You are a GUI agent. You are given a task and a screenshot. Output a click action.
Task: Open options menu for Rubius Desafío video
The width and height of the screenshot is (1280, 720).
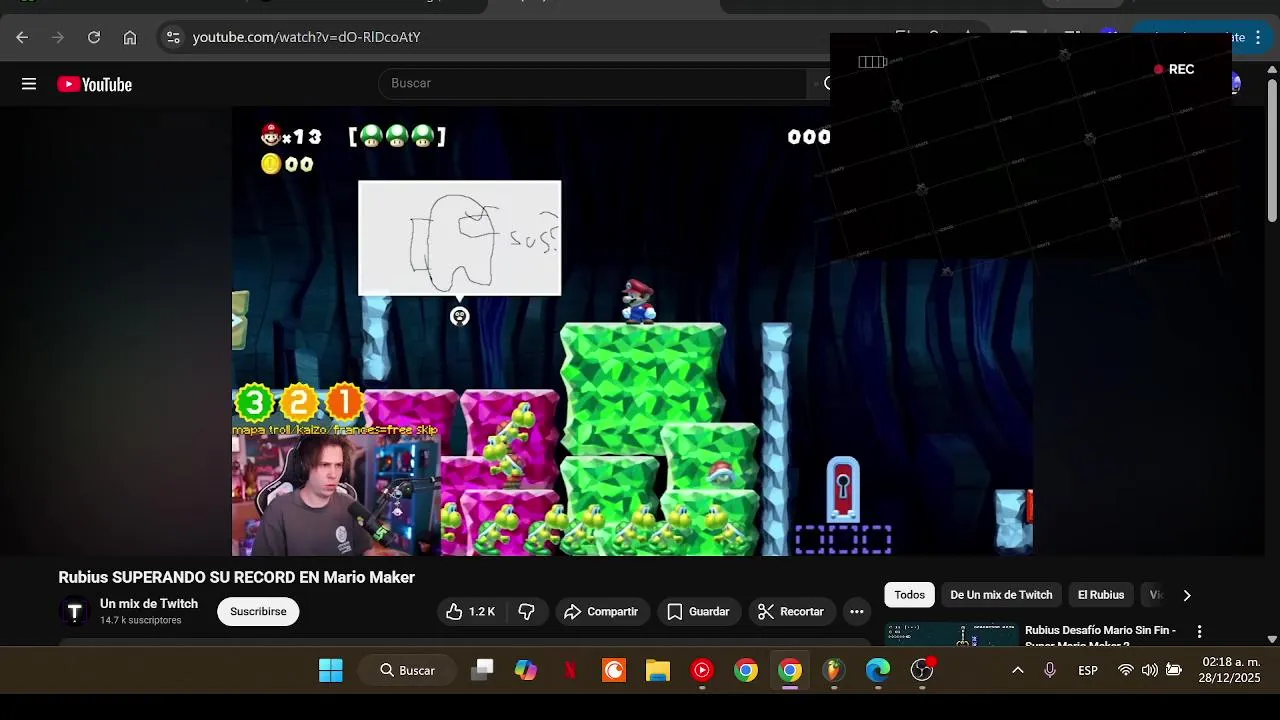(1199, 632)
